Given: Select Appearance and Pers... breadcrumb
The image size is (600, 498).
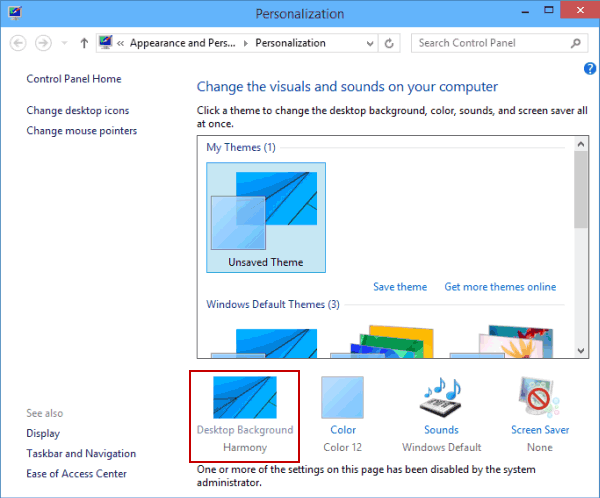Looking at the screenshot, I should pos(183,43).
